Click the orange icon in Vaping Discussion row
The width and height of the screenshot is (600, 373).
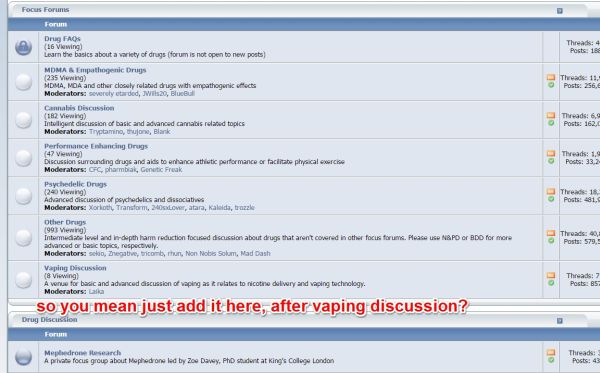click(x=551, y=275)
